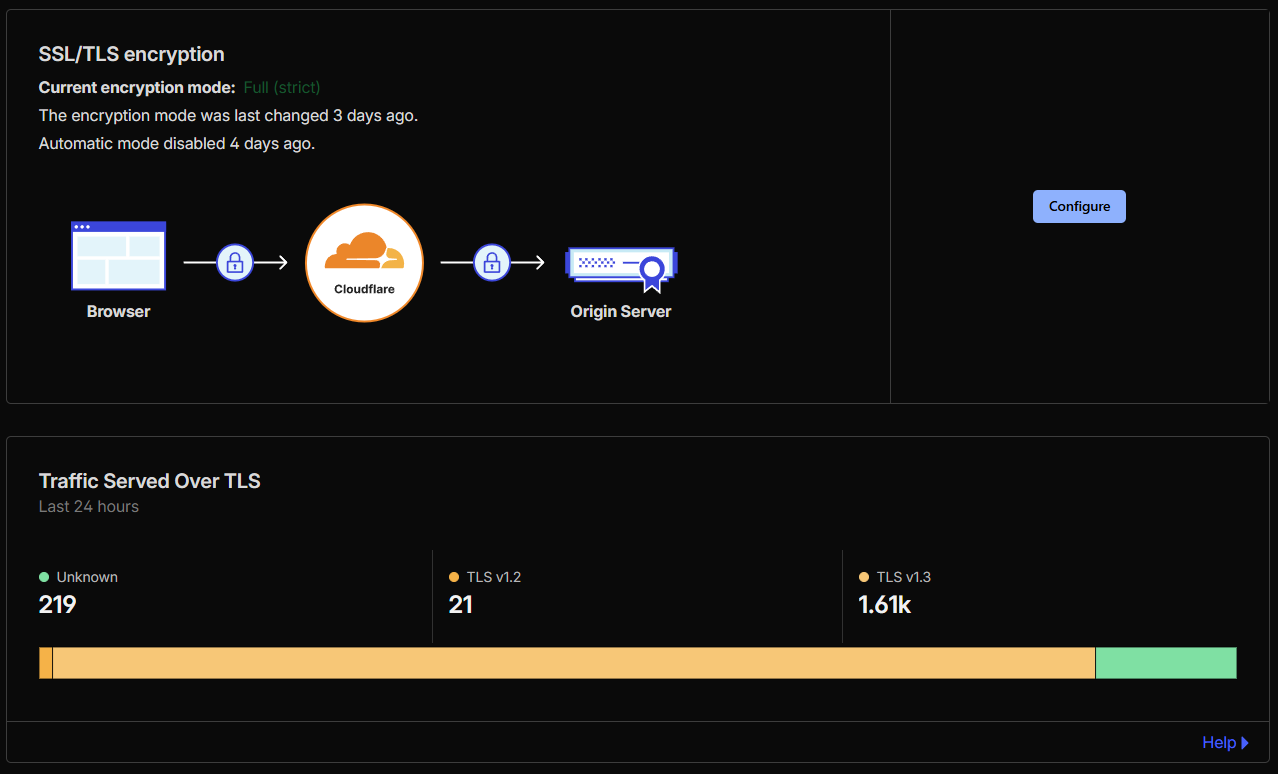Click the 'Last 24 hours' subtitle
The height and width of the screenshot is (774, 1278).
[x=89, y=507]
